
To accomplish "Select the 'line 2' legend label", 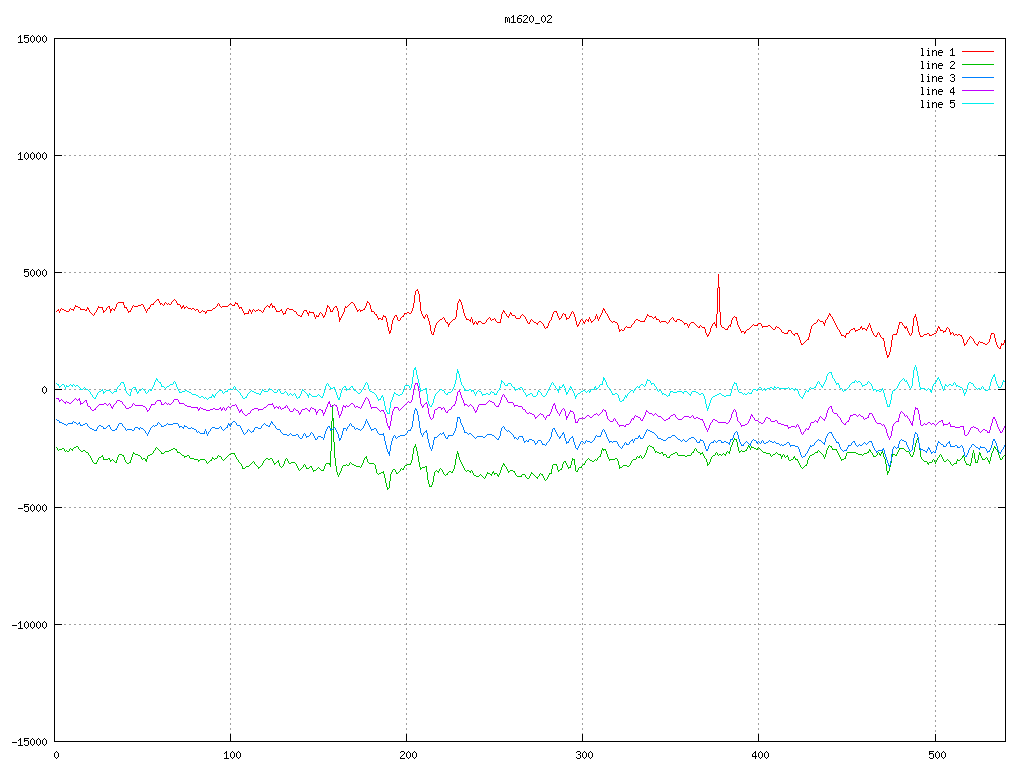I will (x=937, y=65).
